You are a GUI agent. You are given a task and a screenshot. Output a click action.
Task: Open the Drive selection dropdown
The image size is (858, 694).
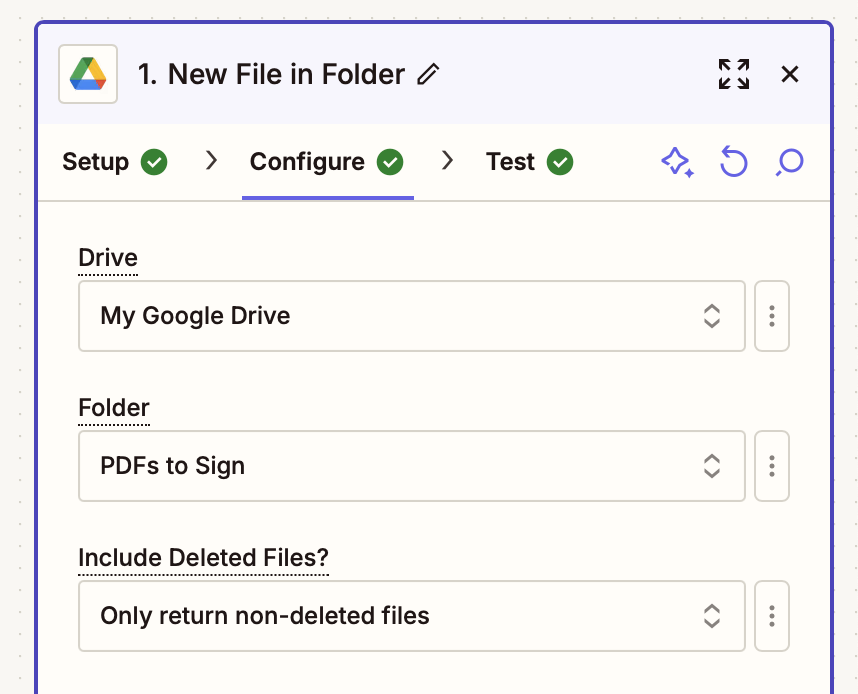pyautogui.click(x=412, y=316)
